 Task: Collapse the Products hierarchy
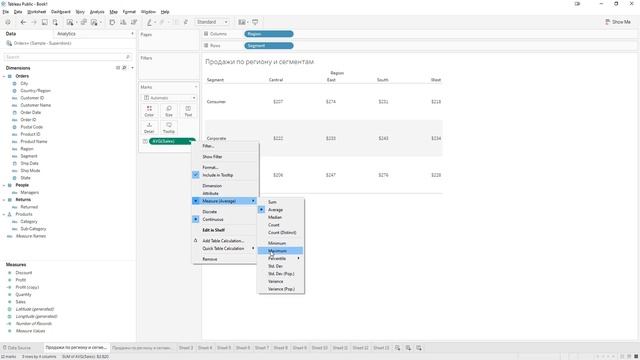(x=4, y=214)
